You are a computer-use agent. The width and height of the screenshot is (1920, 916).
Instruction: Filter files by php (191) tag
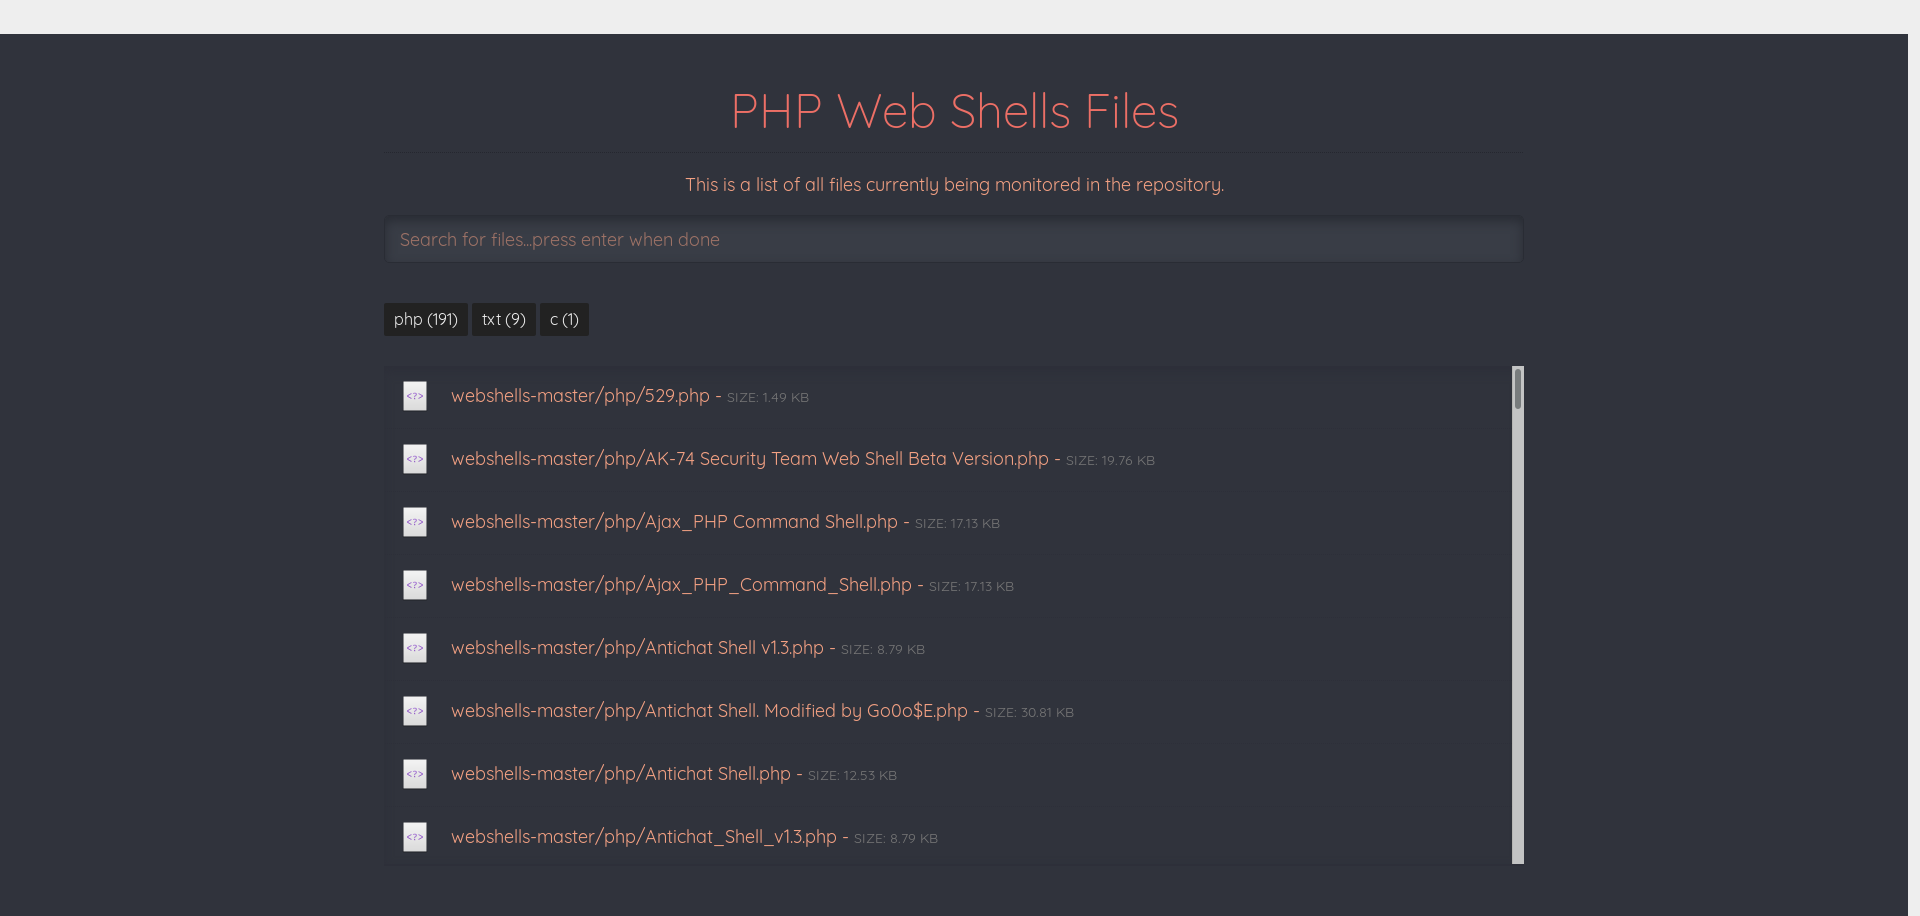pos(426,319)
